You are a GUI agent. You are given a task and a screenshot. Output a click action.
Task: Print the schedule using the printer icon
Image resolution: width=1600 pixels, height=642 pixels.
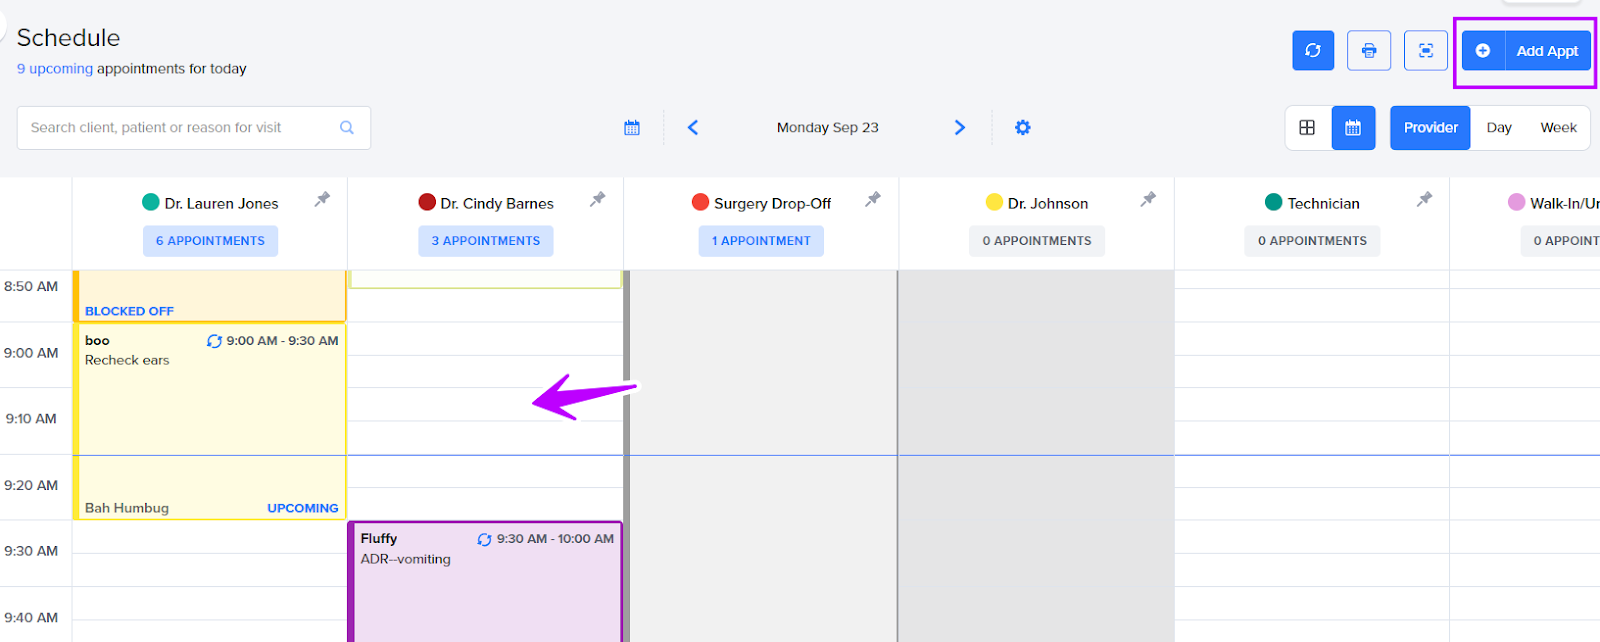1369,50
